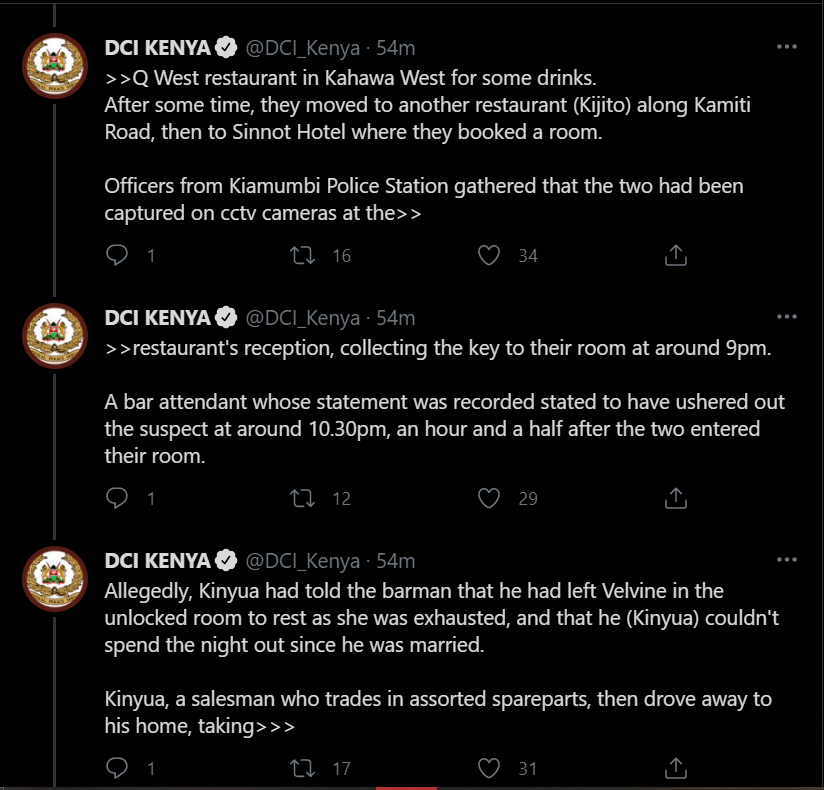This screenshot has width=824, height=790.
Task: Open the share icon on the last tweet
Action: click(675, 767)
